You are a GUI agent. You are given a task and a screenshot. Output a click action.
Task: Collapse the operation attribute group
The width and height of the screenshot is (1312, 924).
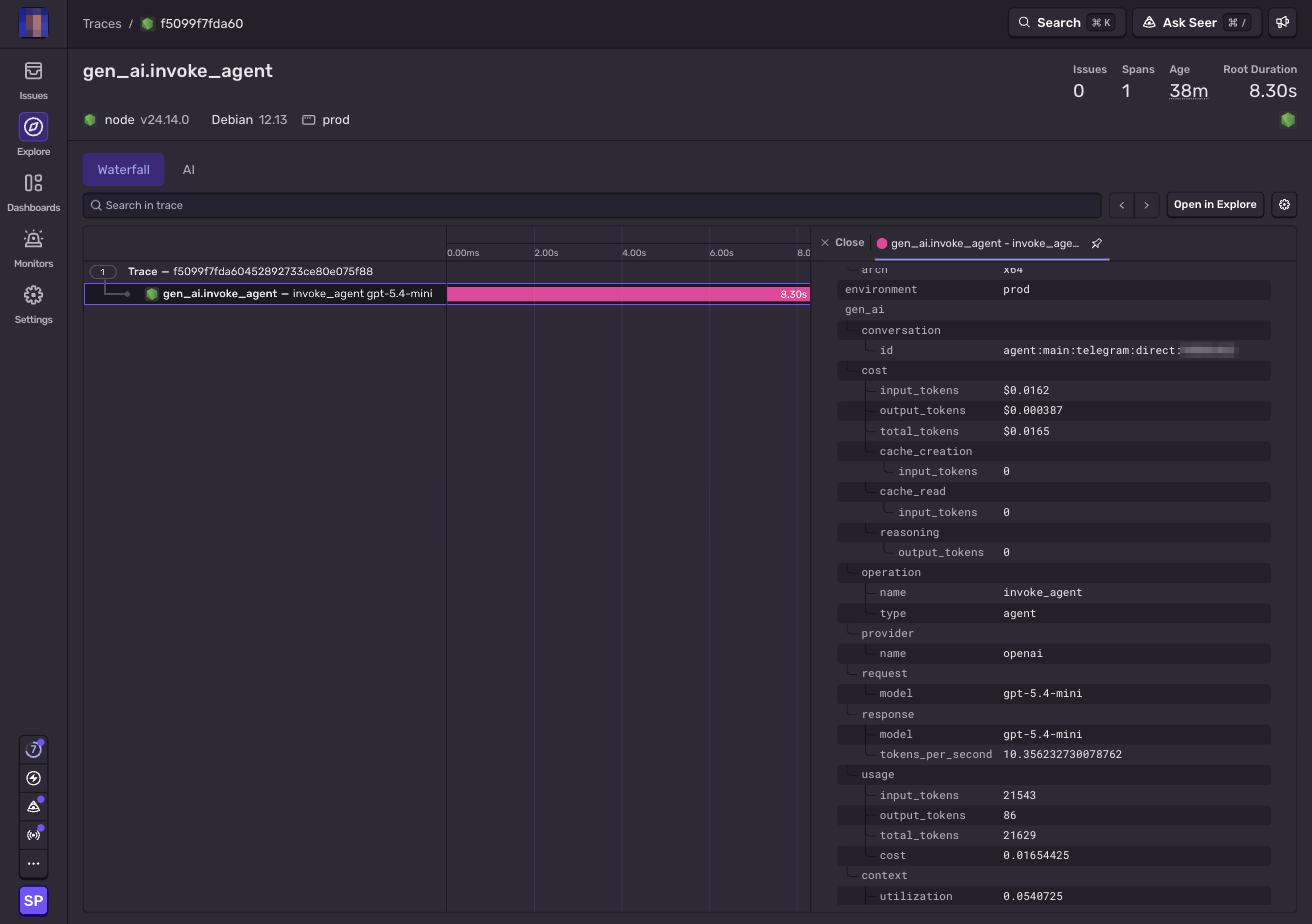point(890,572)
